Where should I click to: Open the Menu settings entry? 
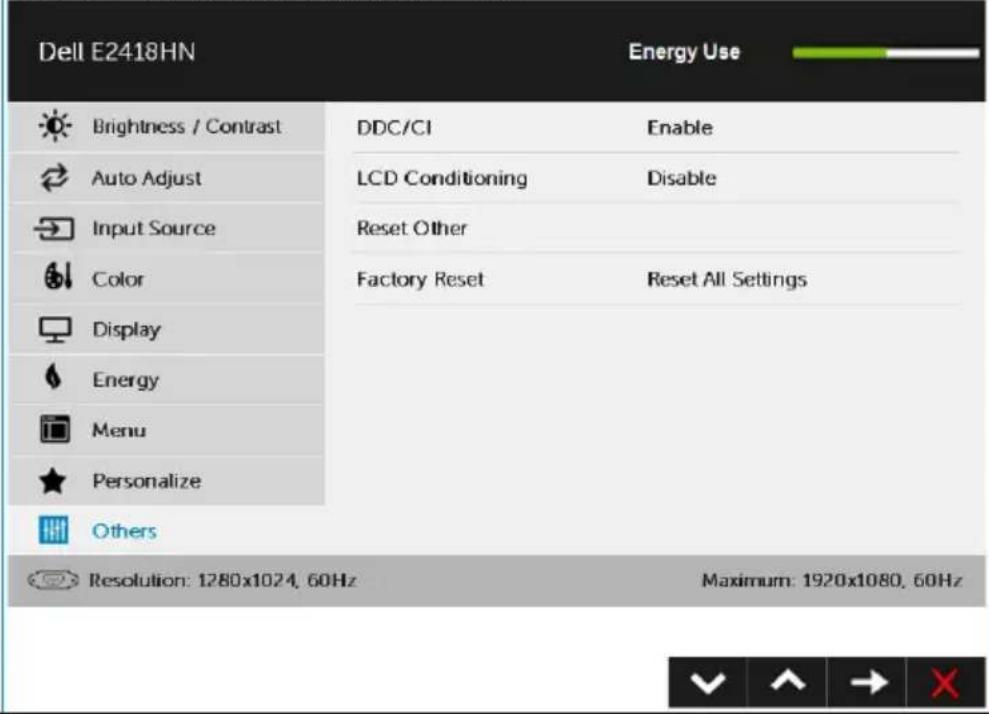point(167,430)
